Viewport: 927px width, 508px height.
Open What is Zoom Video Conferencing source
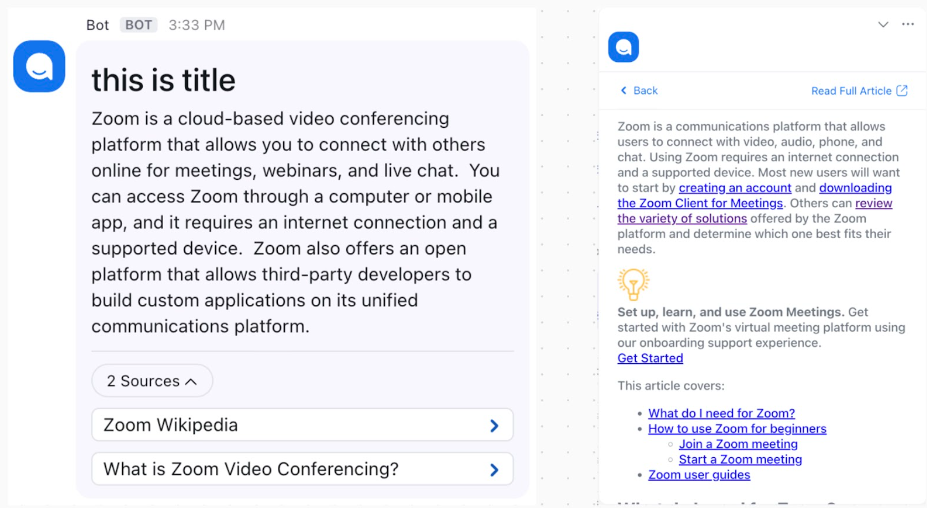302,469
